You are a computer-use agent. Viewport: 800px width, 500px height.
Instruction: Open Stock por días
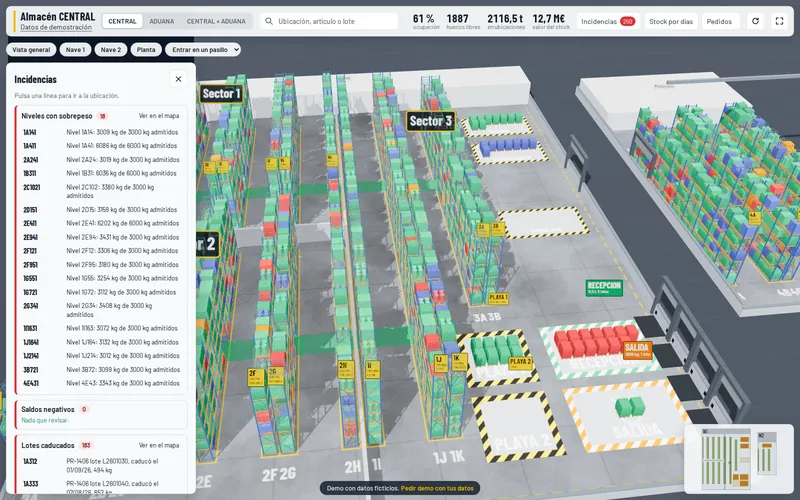[x=671, y=21]
